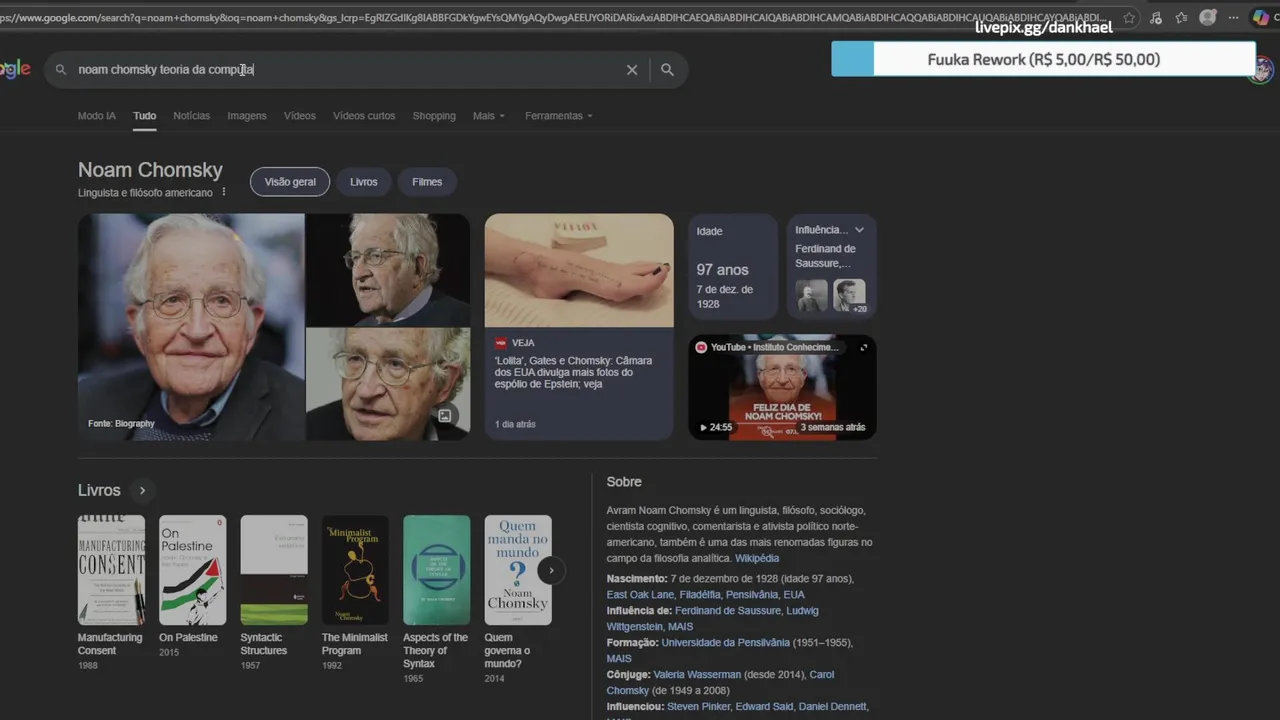Switch to Modo IA tab
The image size is (1280, 720).
pos(97,116)
